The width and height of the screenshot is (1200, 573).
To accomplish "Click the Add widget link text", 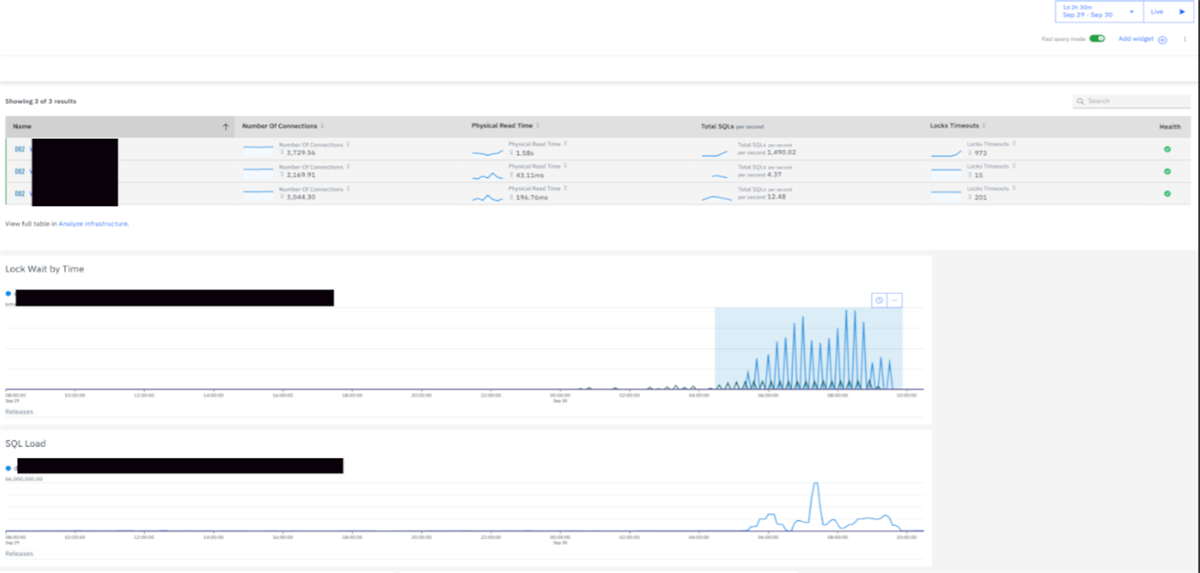I will (x=1135, y=39).
